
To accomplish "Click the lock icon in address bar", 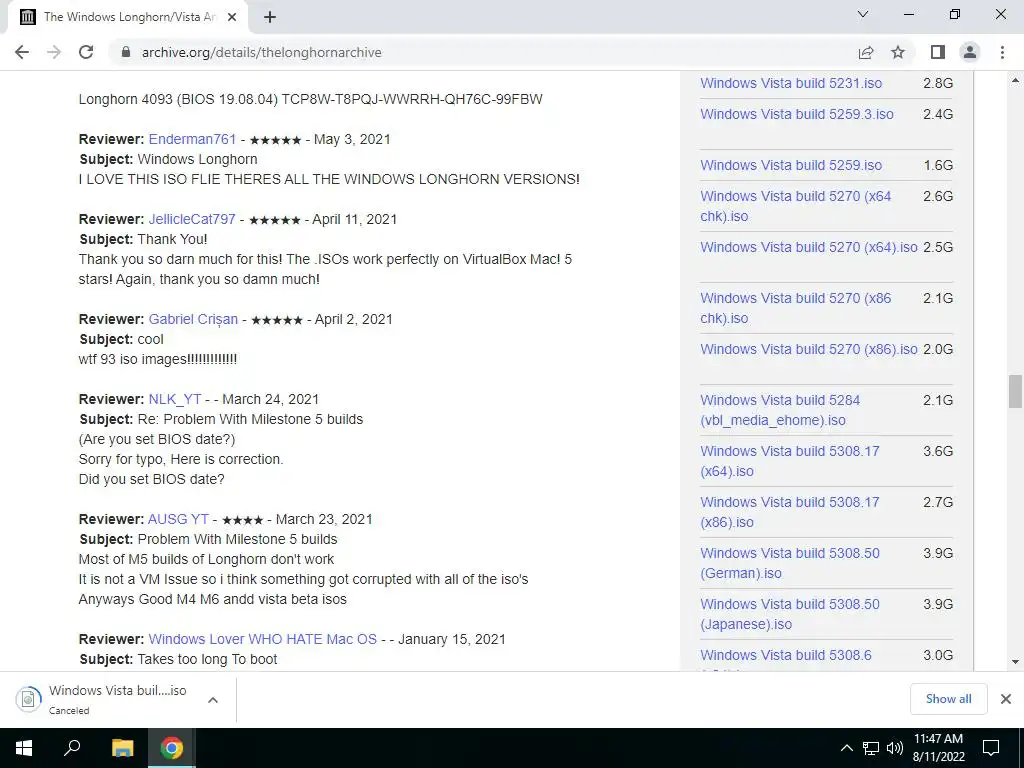I will pos(126,52).
